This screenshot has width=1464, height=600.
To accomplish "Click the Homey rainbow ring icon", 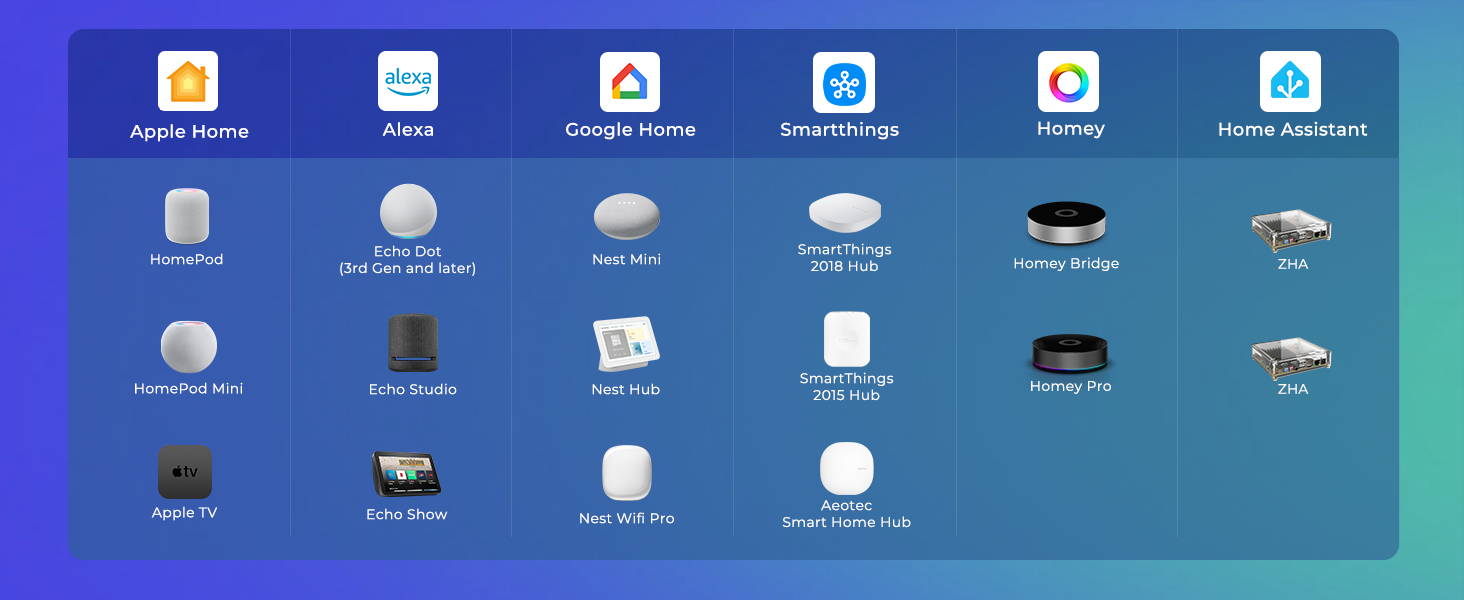I will 1068,81.
